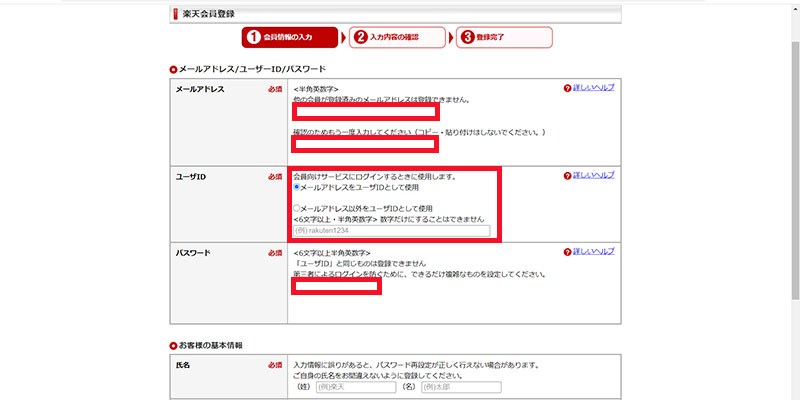The image size is (800, 400).
Task: Click the help question-mark icon in パスワード row
Action: [x=568, y=254]
